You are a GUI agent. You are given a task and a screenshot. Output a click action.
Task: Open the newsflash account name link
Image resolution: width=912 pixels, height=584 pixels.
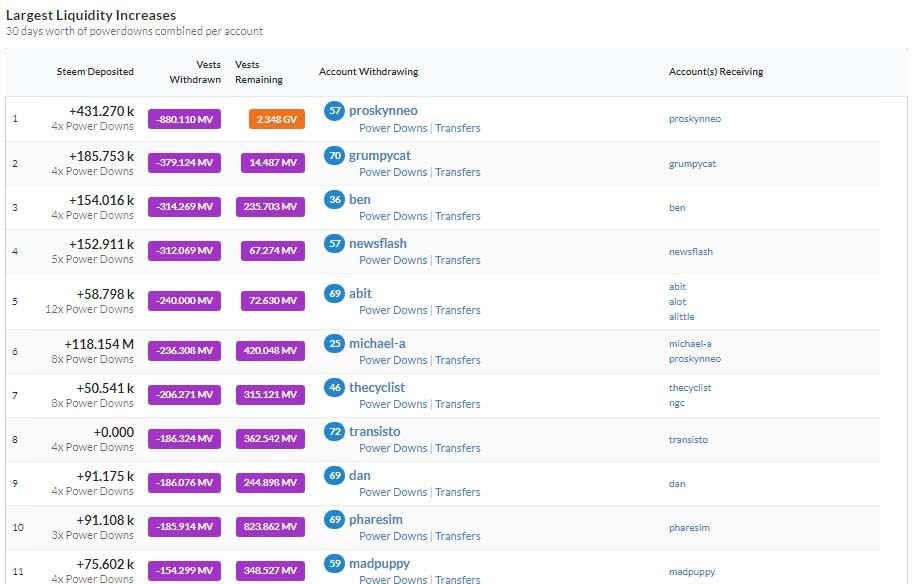click(378, 243)
